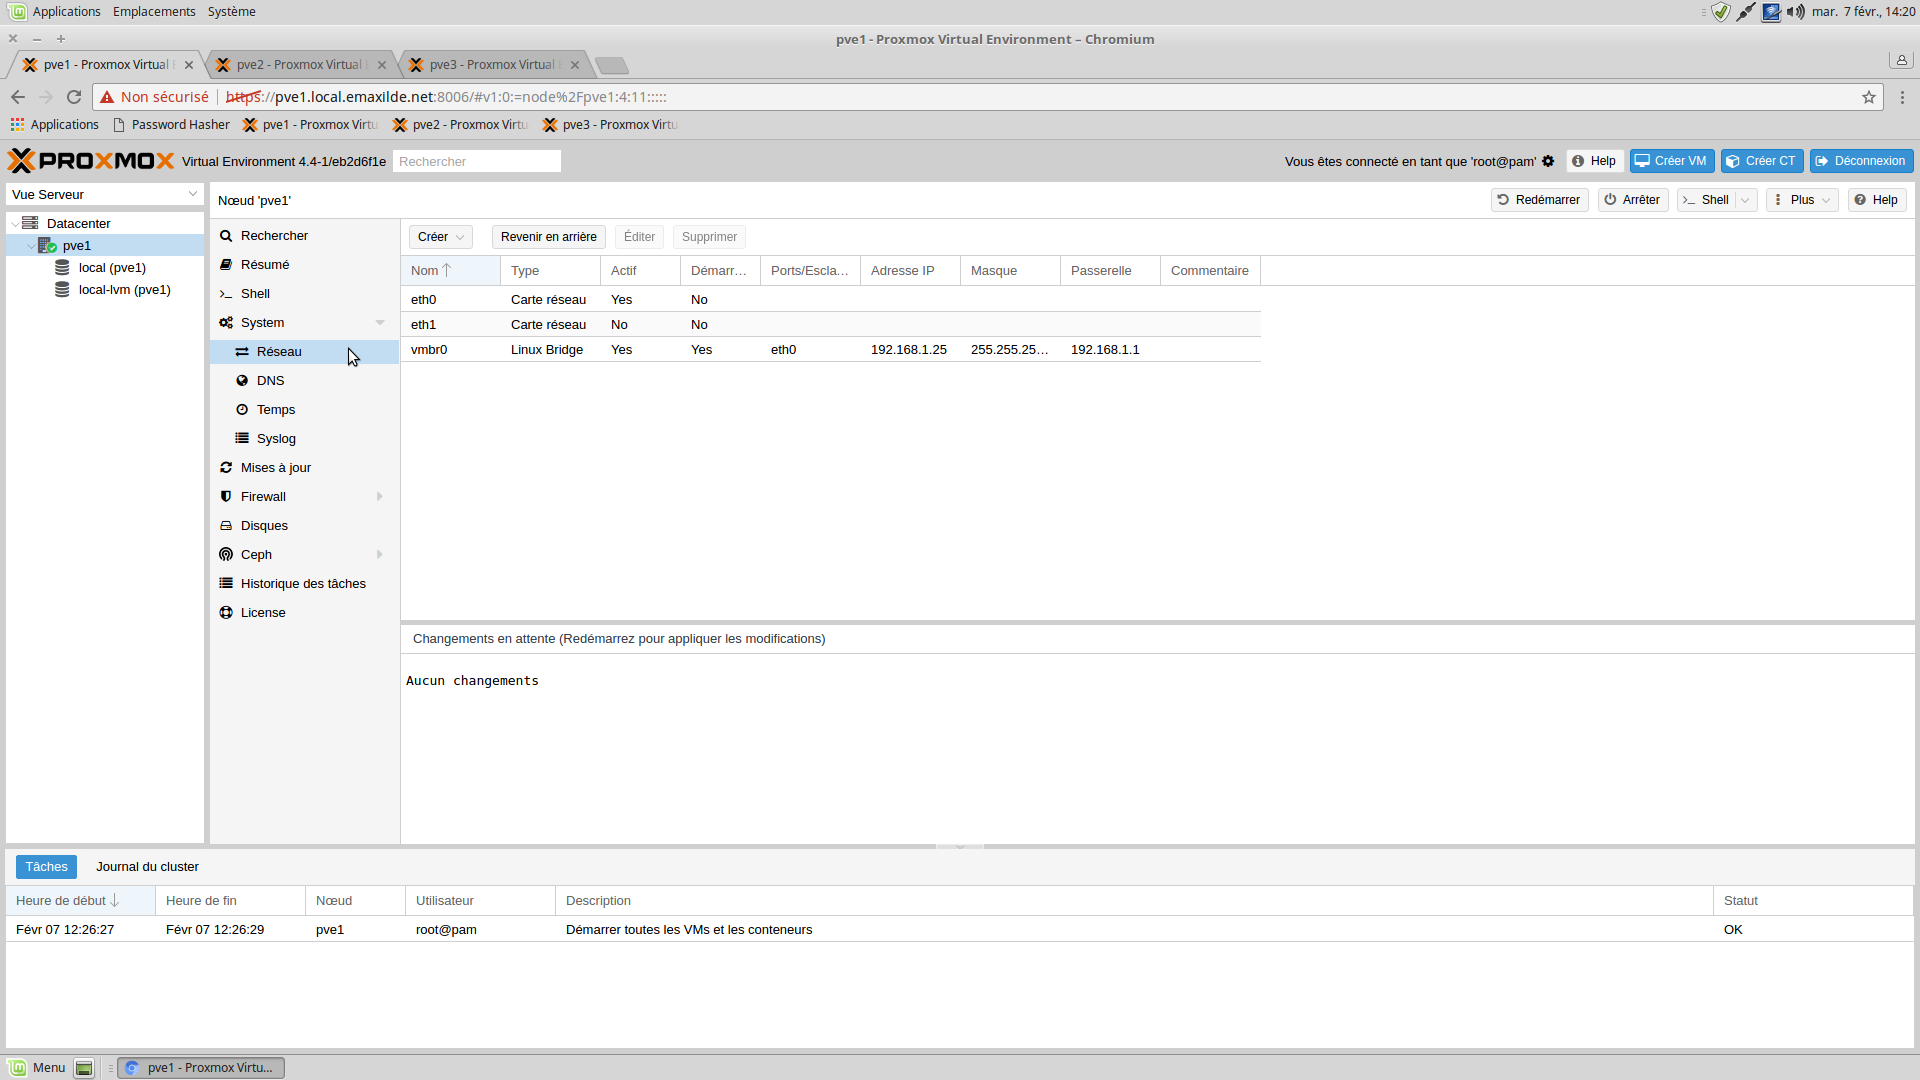
Task: Select the local-lvm (pve1) storage icon
Action: click(62, 289)
